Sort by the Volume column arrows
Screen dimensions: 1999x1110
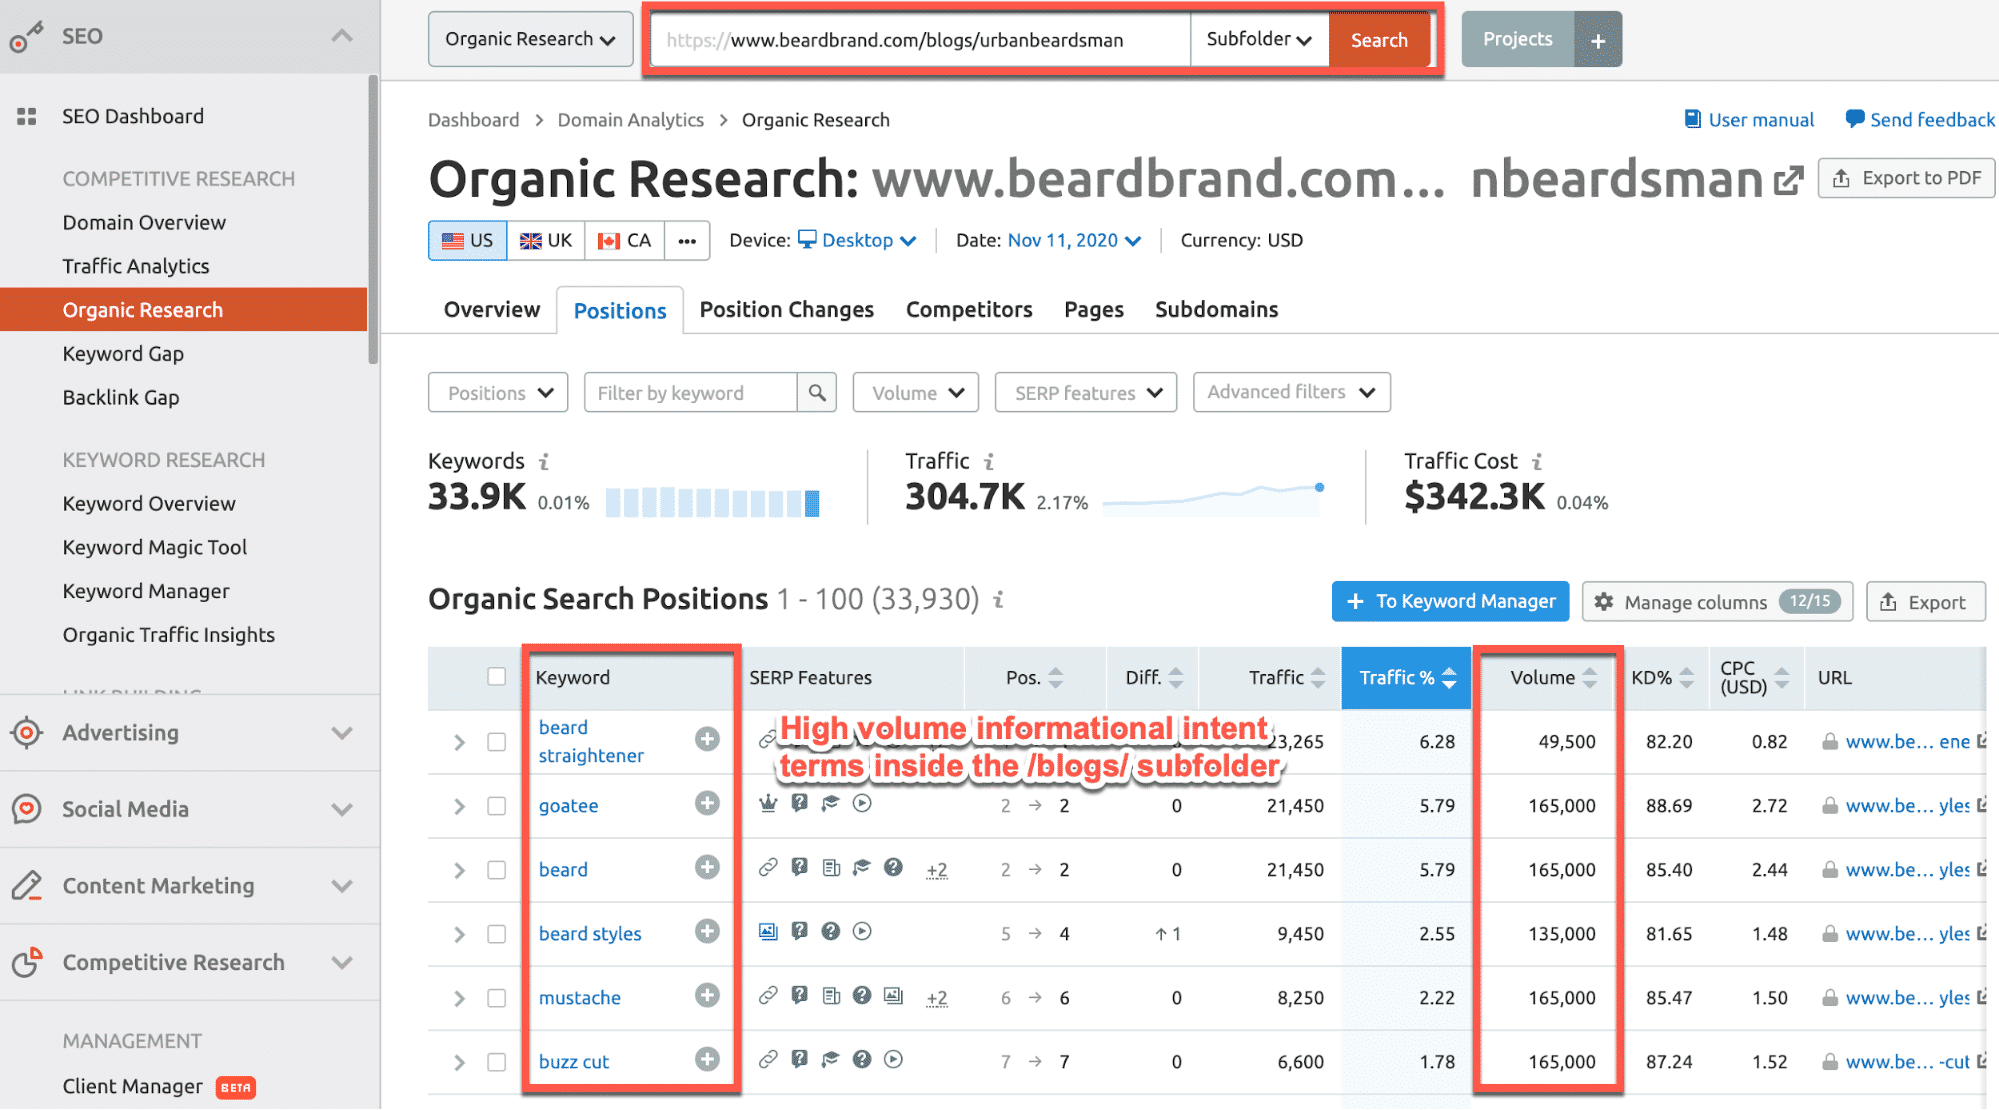click(1590, 678)
